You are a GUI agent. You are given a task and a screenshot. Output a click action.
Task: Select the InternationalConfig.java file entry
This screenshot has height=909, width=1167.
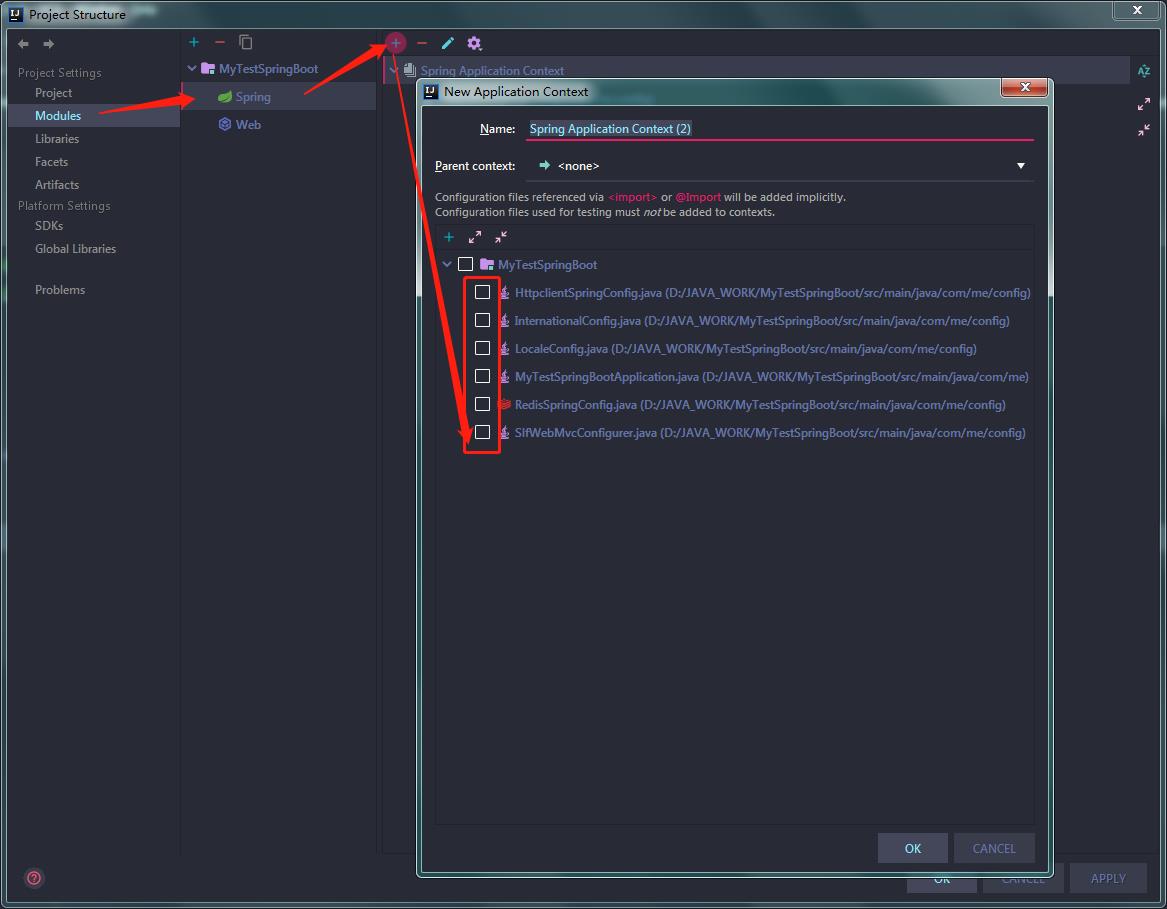point(762,321)
